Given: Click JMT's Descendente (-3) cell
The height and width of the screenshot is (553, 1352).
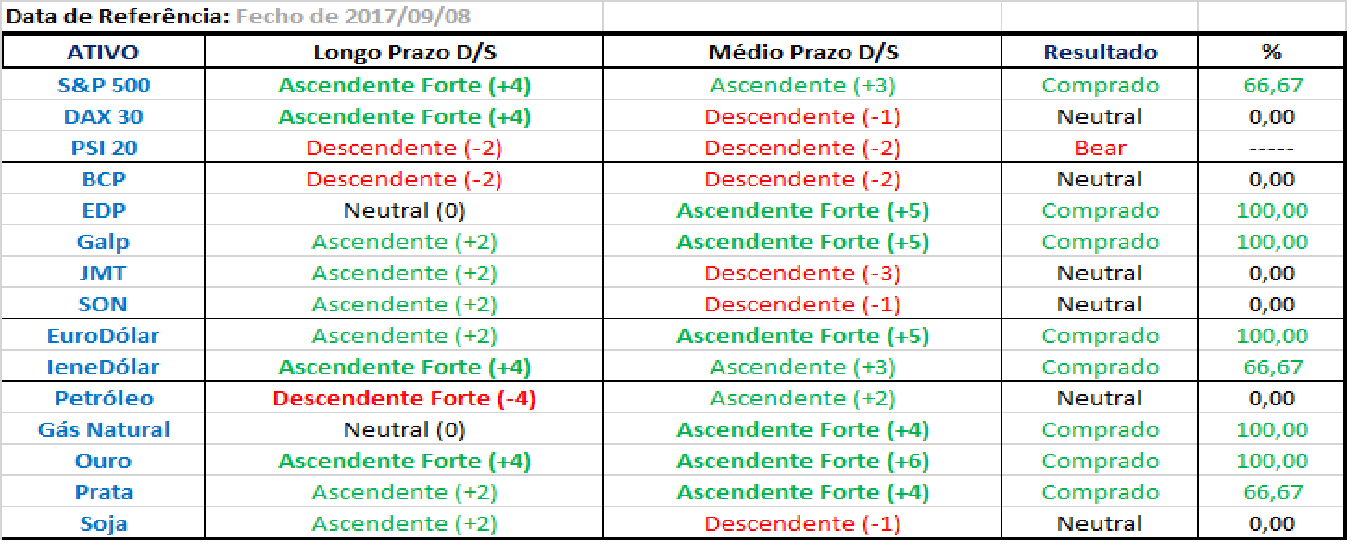Looking at the screenshot, I should (802, 273).
